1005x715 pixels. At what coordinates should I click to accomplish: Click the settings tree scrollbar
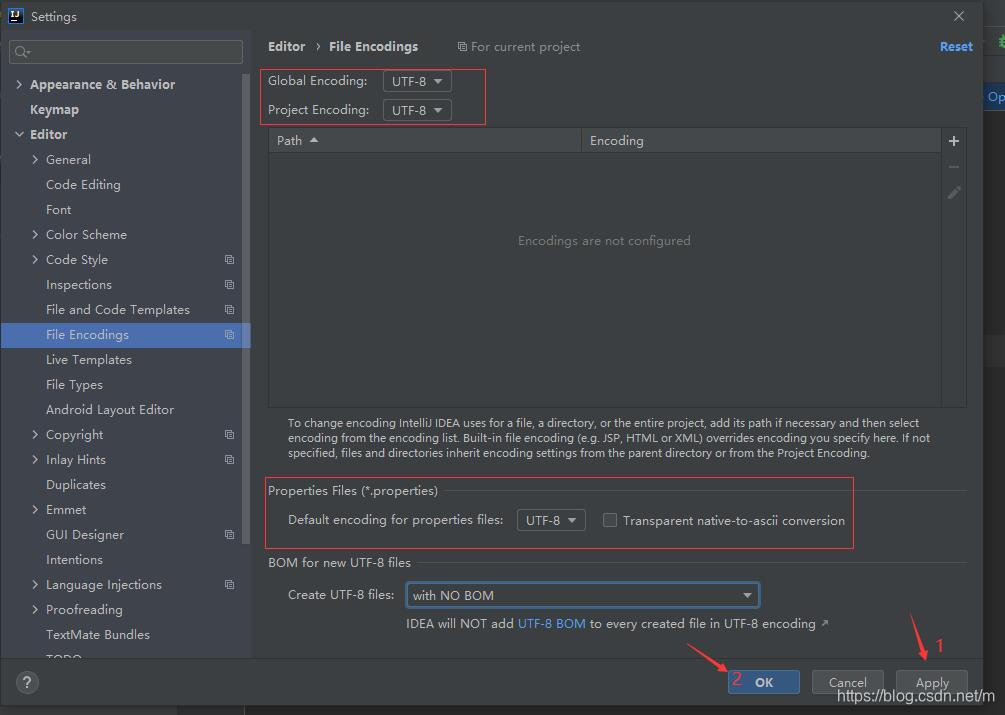point(245,309)
